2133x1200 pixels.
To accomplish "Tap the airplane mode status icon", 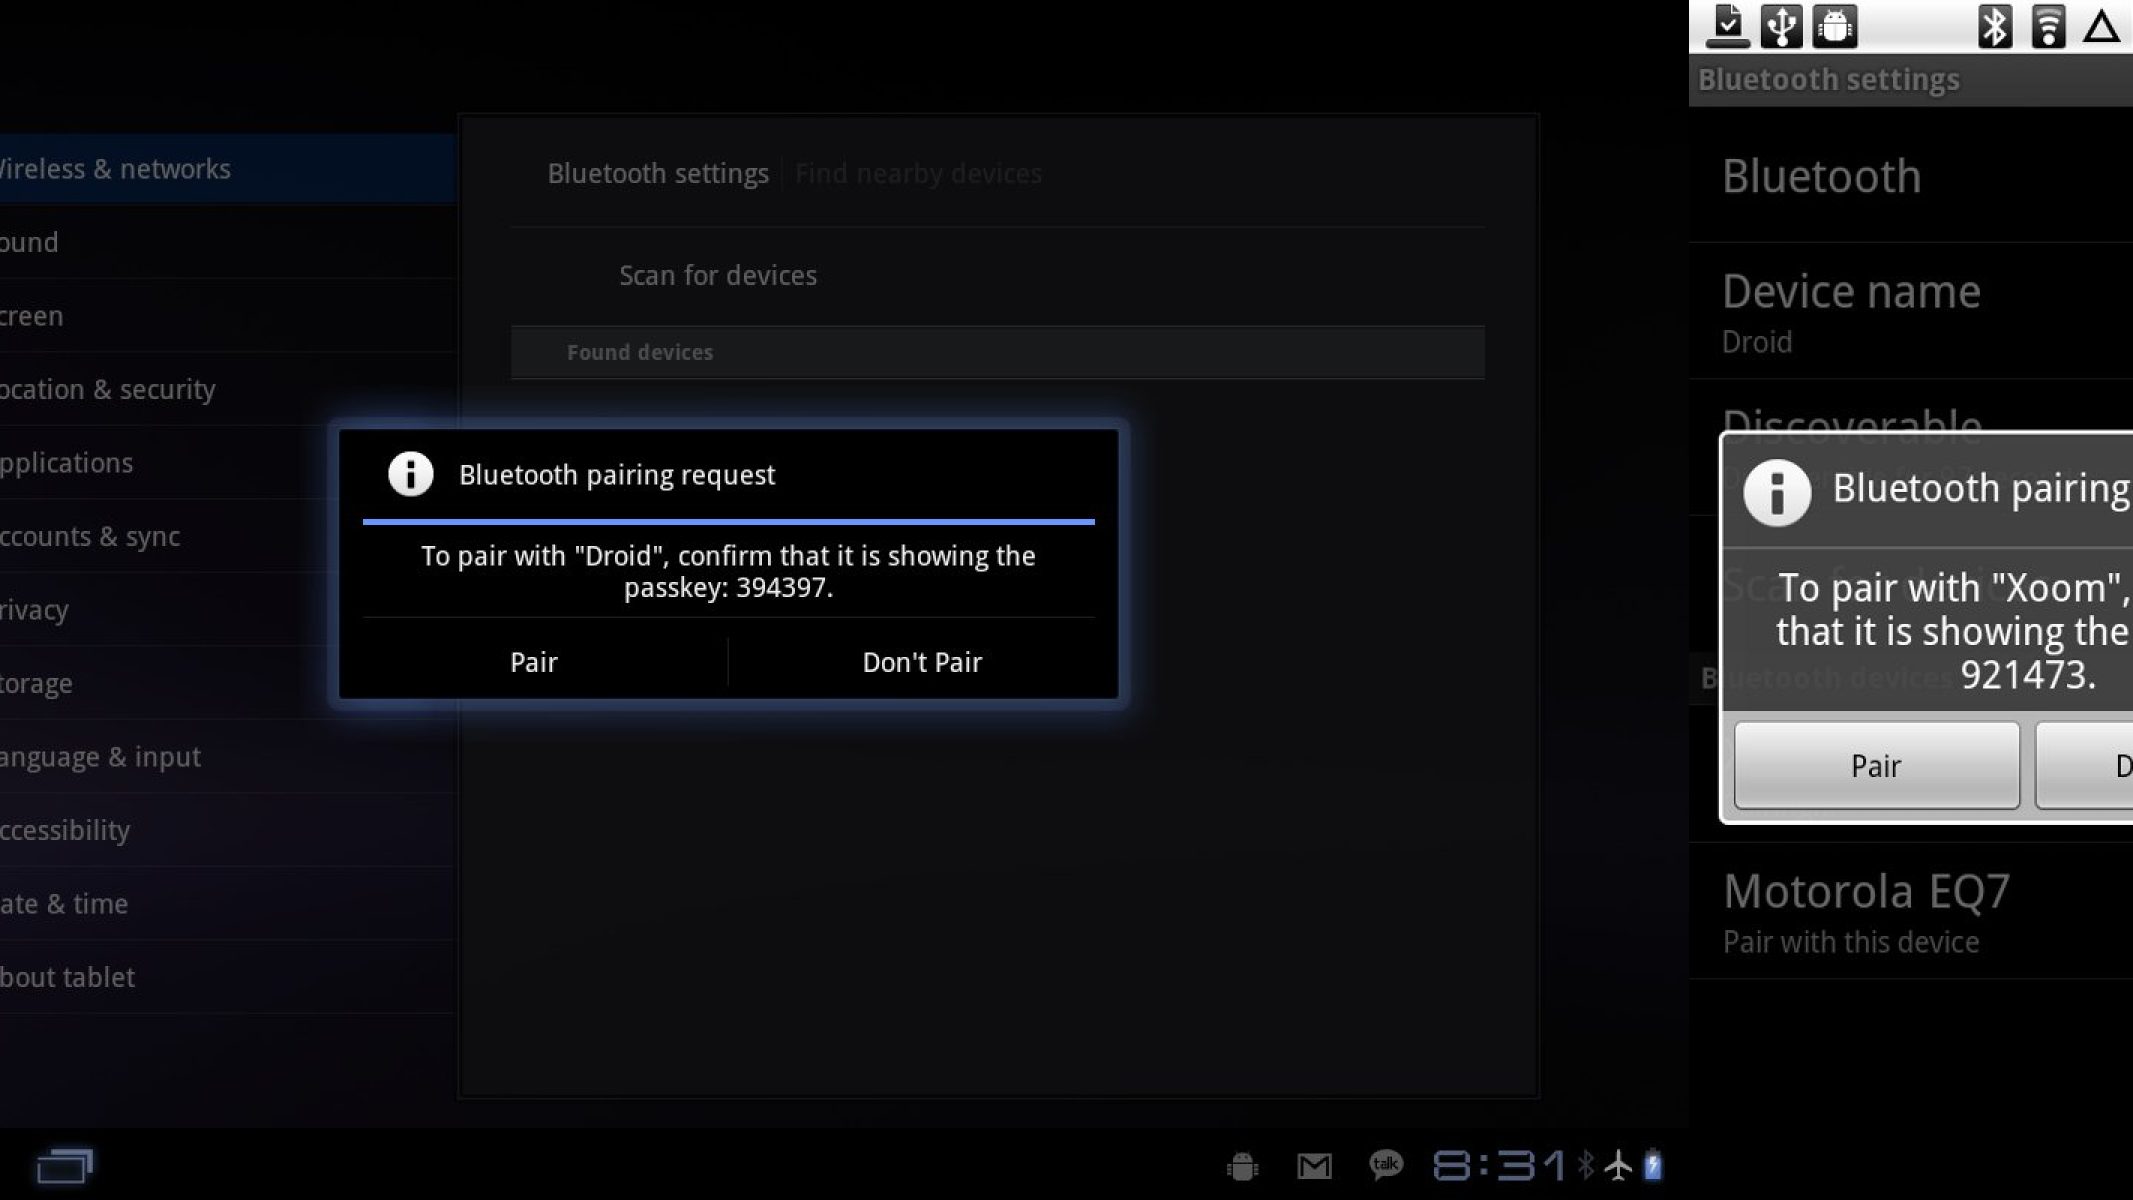I will [x=1618, y=1165].
